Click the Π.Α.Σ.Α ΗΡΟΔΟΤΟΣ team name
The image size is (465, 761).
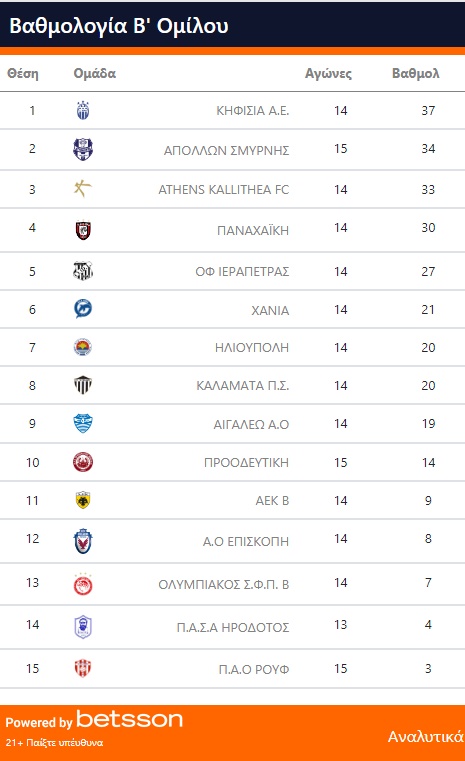(x=233, y=628)
